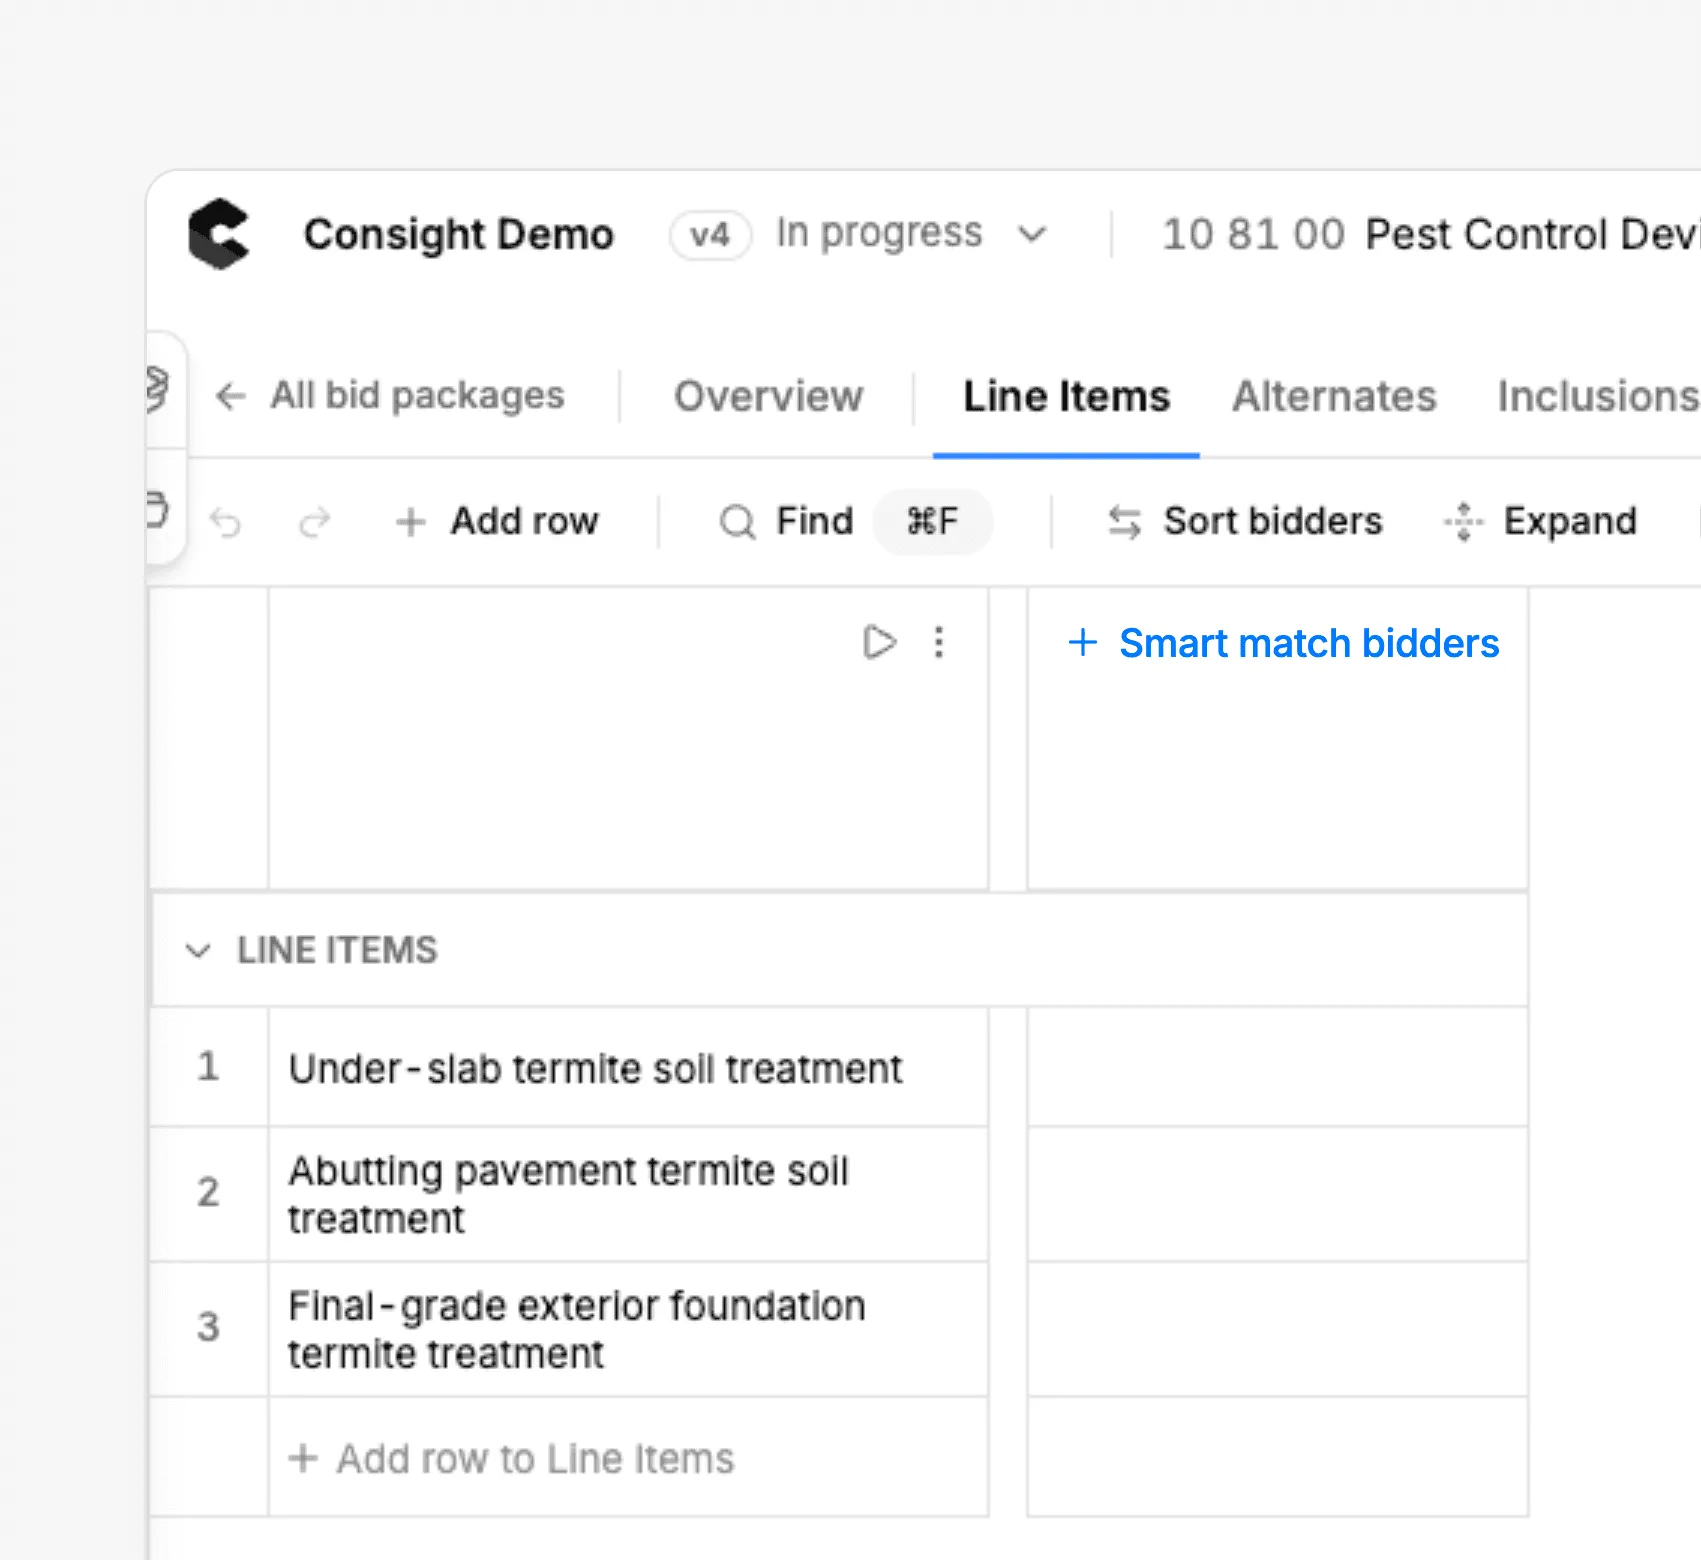Click the 10 81 00 Pest Control title
1701x1560 pixels.
coord(1431,235)
